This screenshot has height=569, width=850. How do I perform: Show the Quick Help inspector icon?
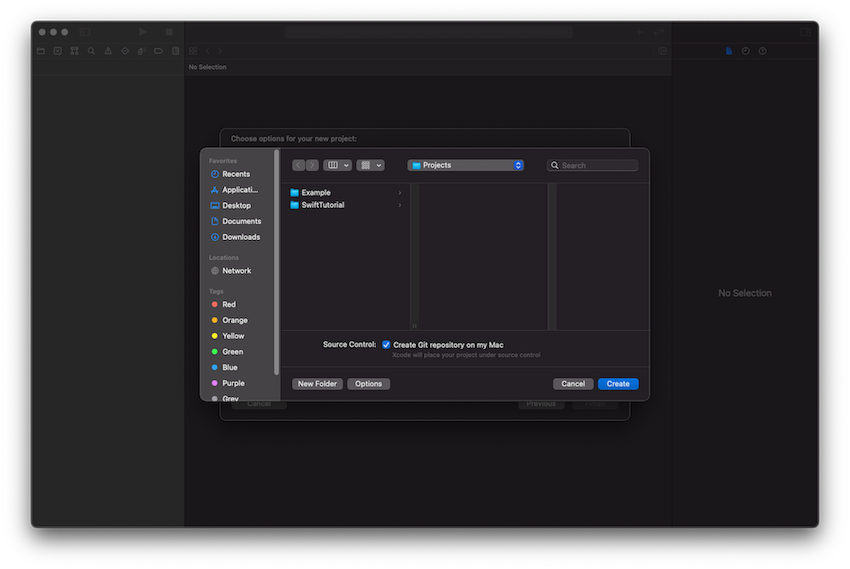(762, 51)
